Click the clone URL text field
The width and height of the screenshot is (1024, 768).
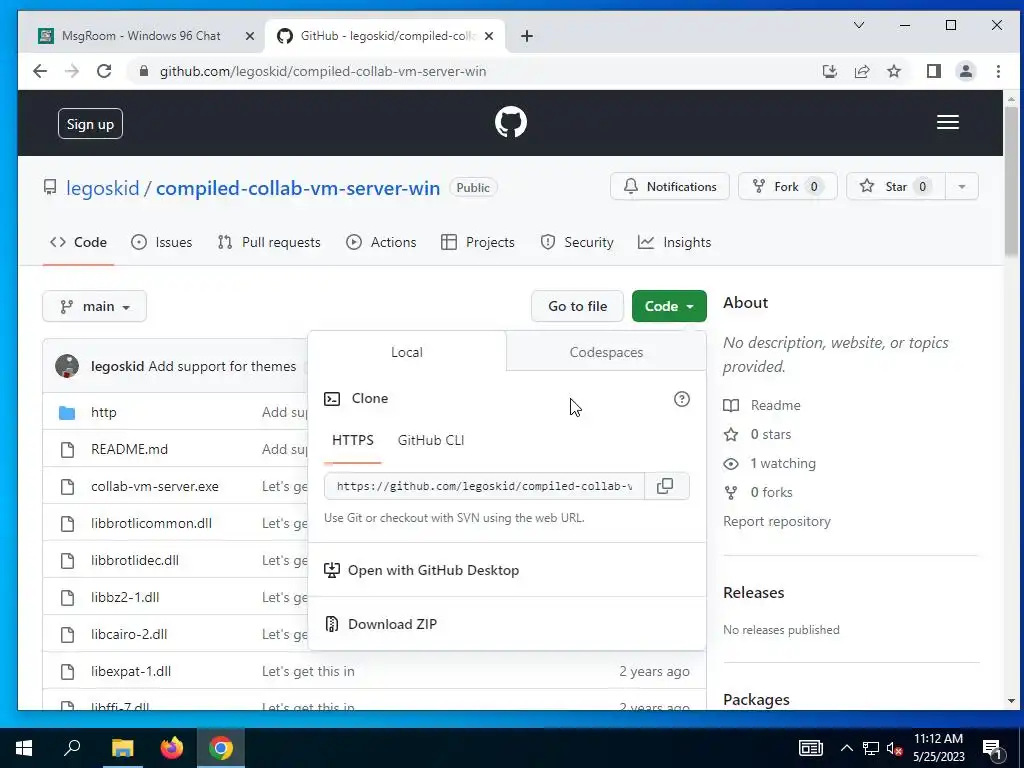(484, 486)
